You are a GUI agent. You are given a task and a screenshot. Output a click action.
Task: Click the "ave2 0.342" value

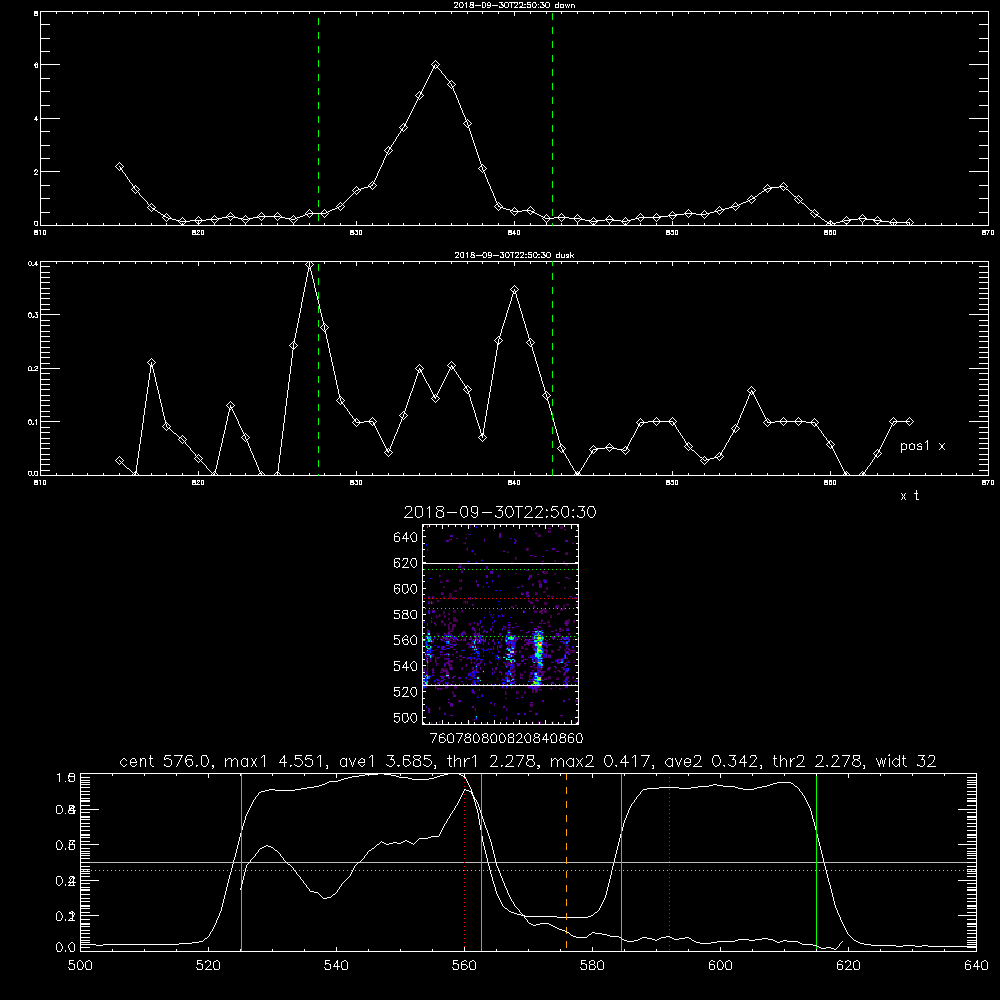coord(712,761)
